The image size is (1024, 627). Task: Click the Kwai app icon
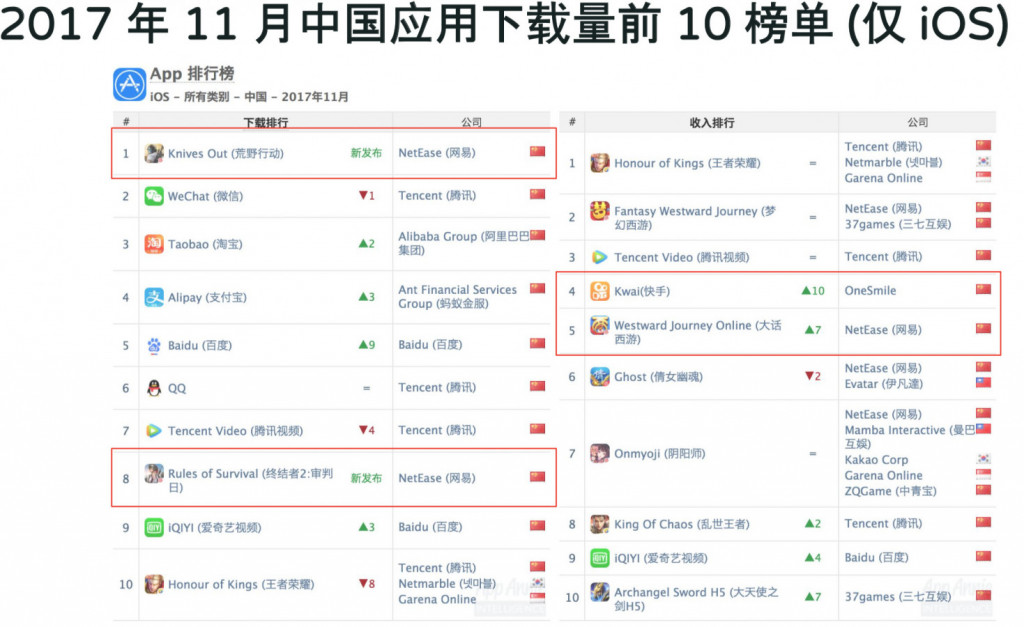[600, 291]
